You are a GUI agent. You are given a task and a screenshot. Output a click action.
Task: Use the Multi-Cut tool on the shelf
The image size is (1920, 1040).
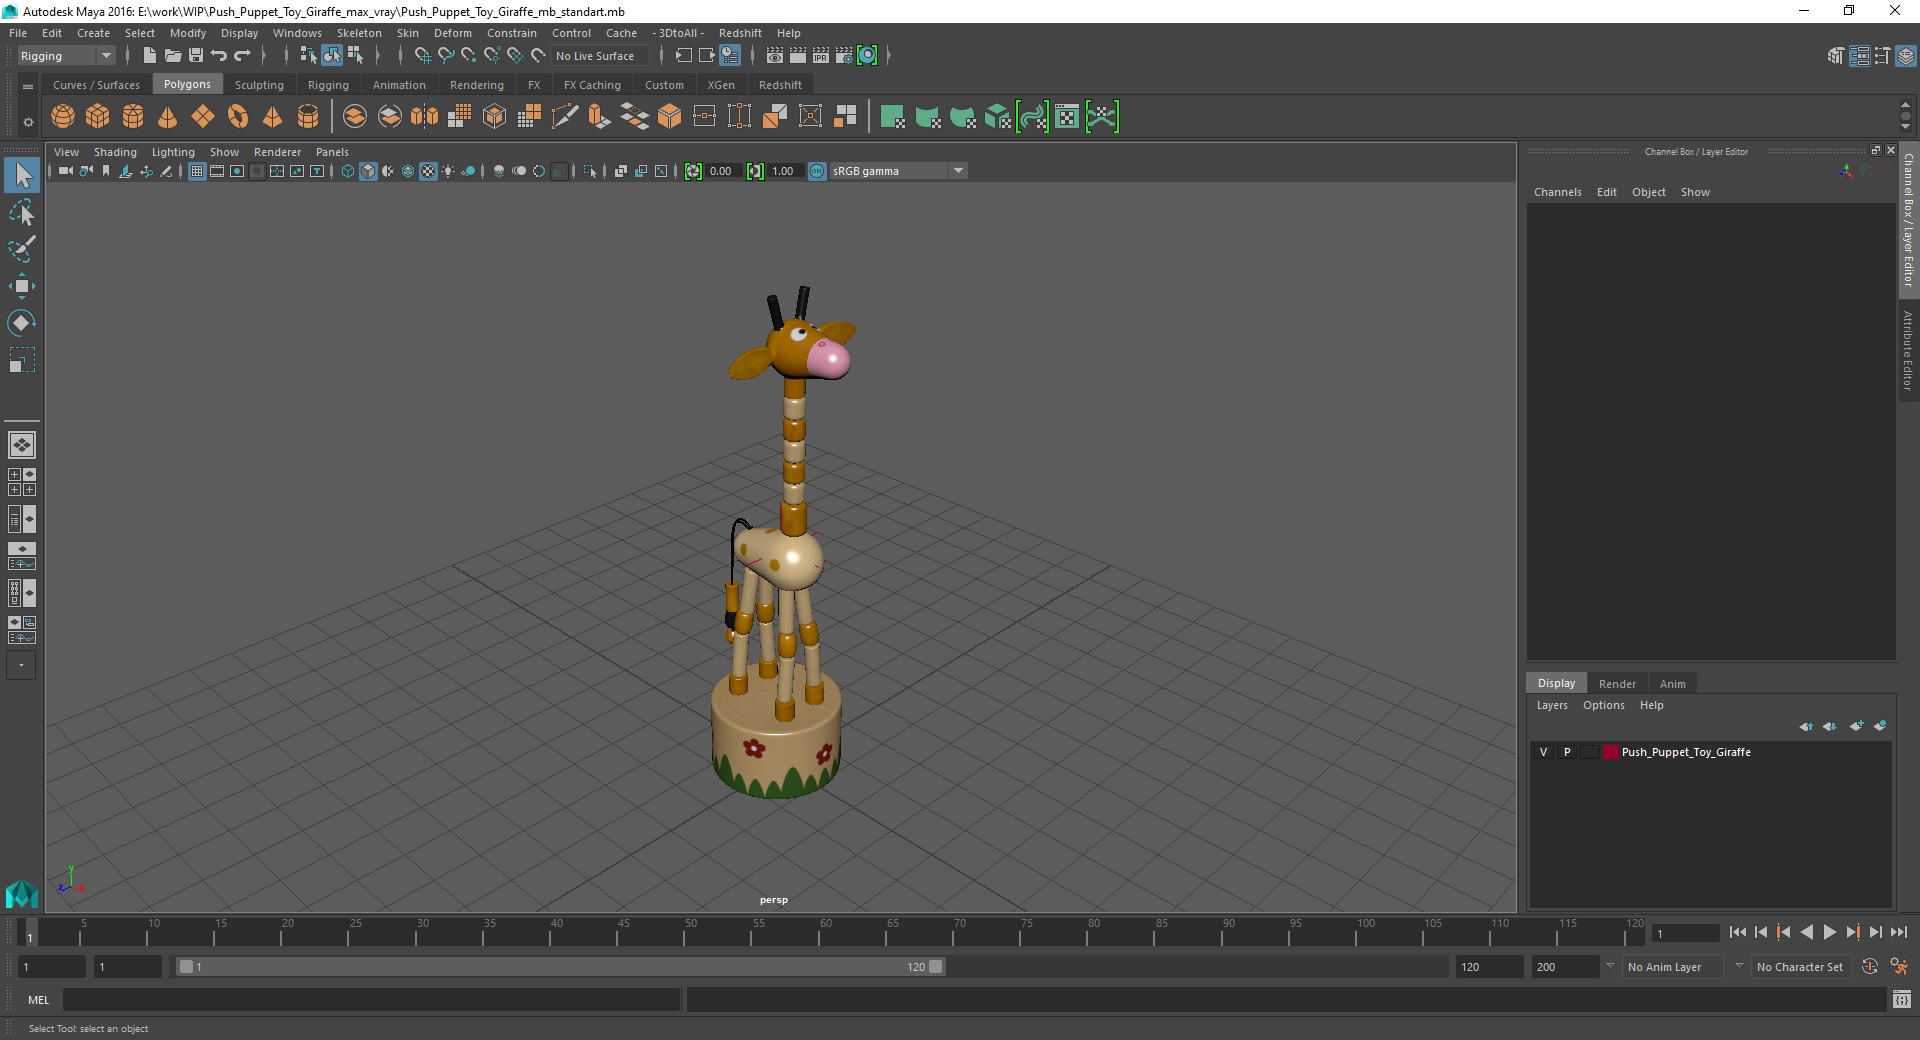point(565,117)
